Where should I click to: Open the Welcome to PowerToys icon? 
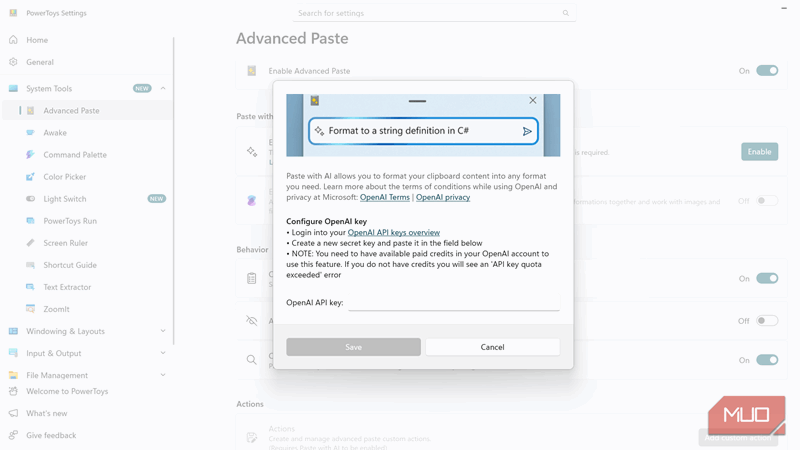coord(13,391)
